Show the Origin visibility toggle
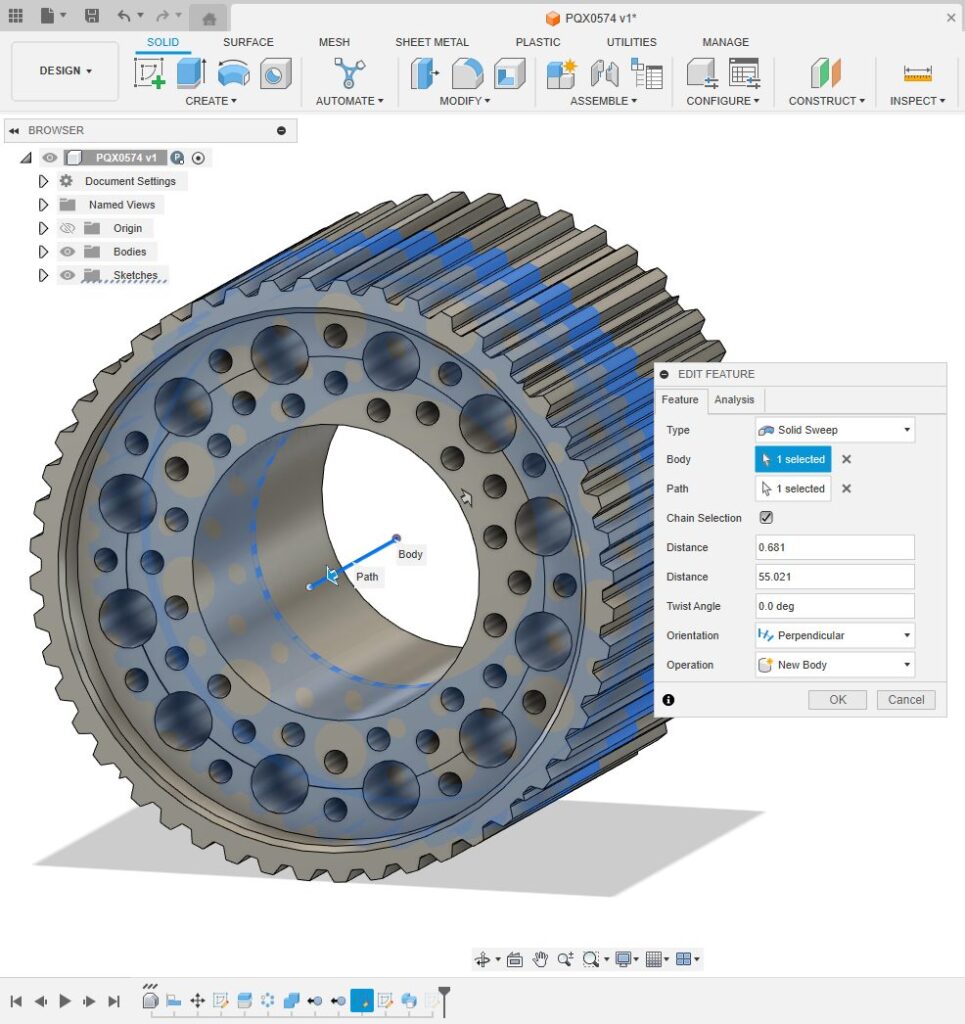This screenshot has width=965, height=1024. (x=67, y=228)
